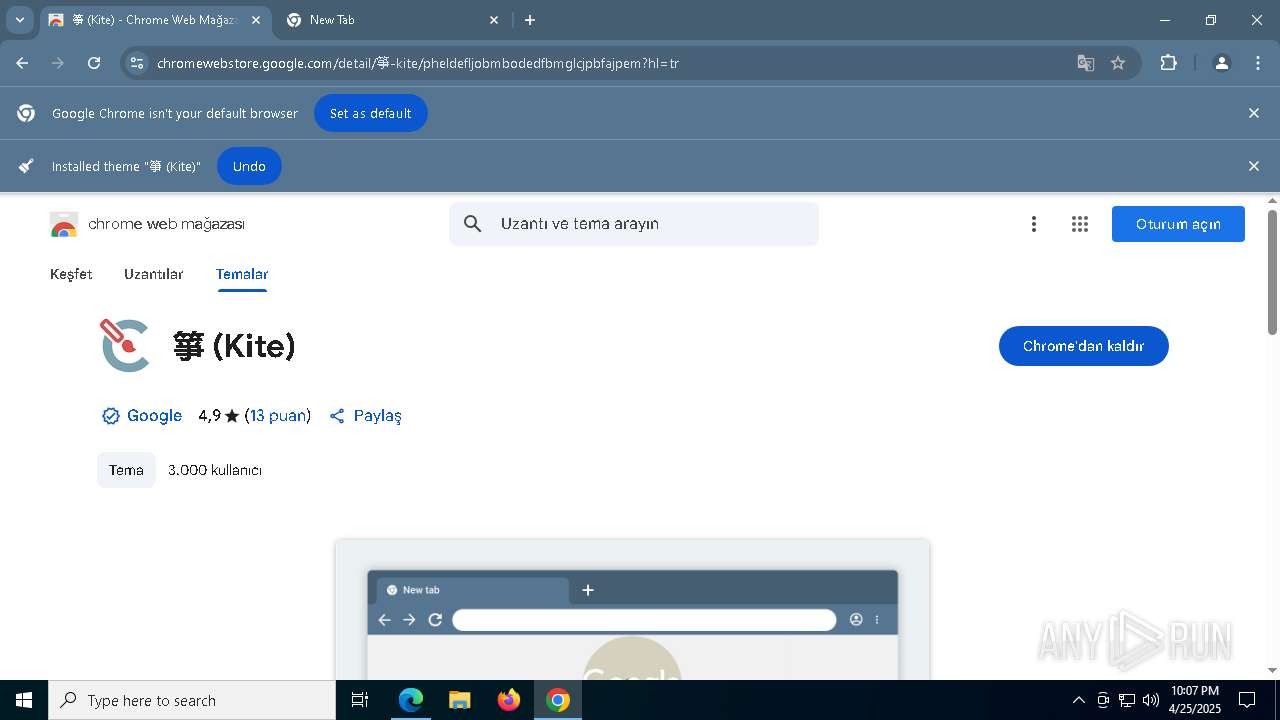Select the Kite Chrome Web Store tab
The image size is (1280, 720).
click(155, 20)
